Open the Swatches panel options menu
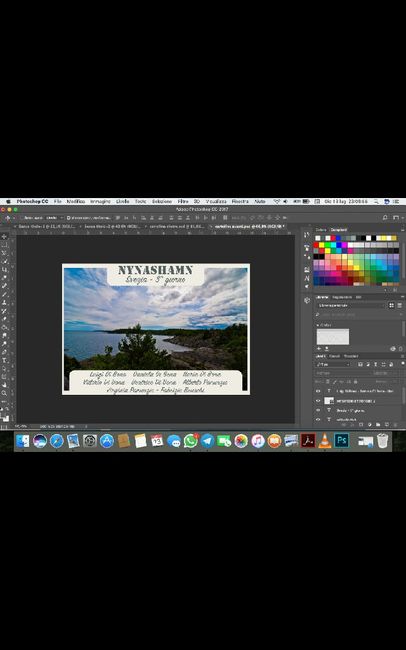 [x=402, y=230]
